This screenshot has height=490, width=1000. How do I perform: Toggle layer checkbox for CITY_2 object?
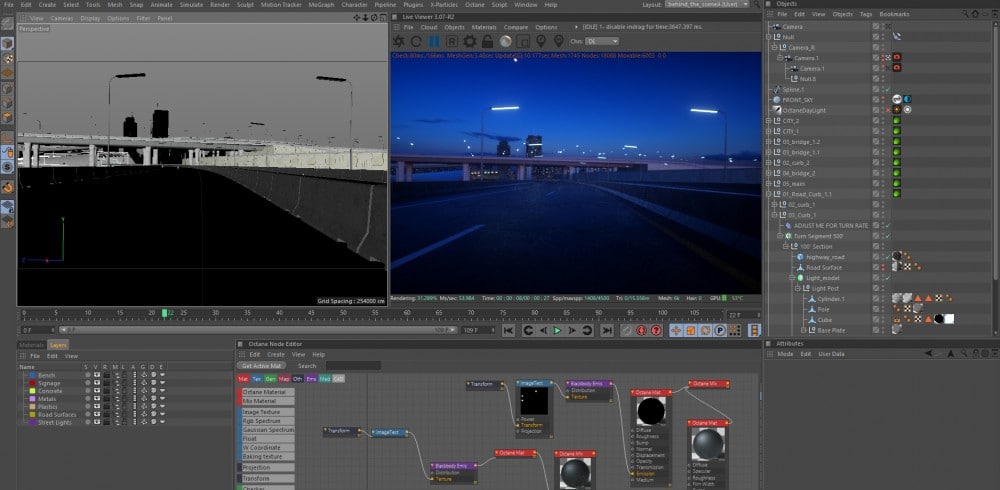click(x=876, y=120)
